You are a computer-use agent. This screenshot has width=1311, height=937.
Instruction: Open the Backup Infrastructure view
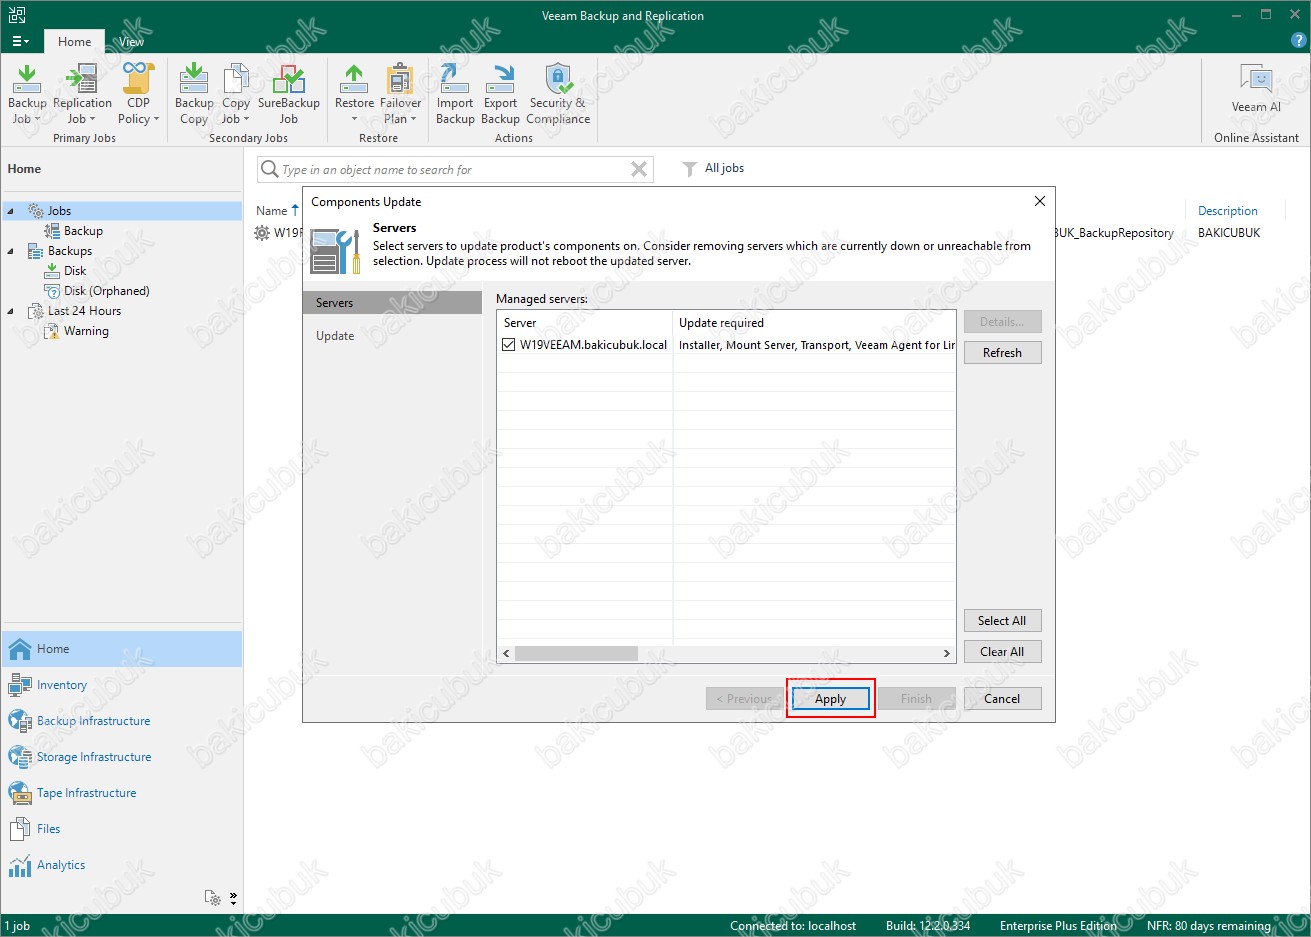coord(93,721)
